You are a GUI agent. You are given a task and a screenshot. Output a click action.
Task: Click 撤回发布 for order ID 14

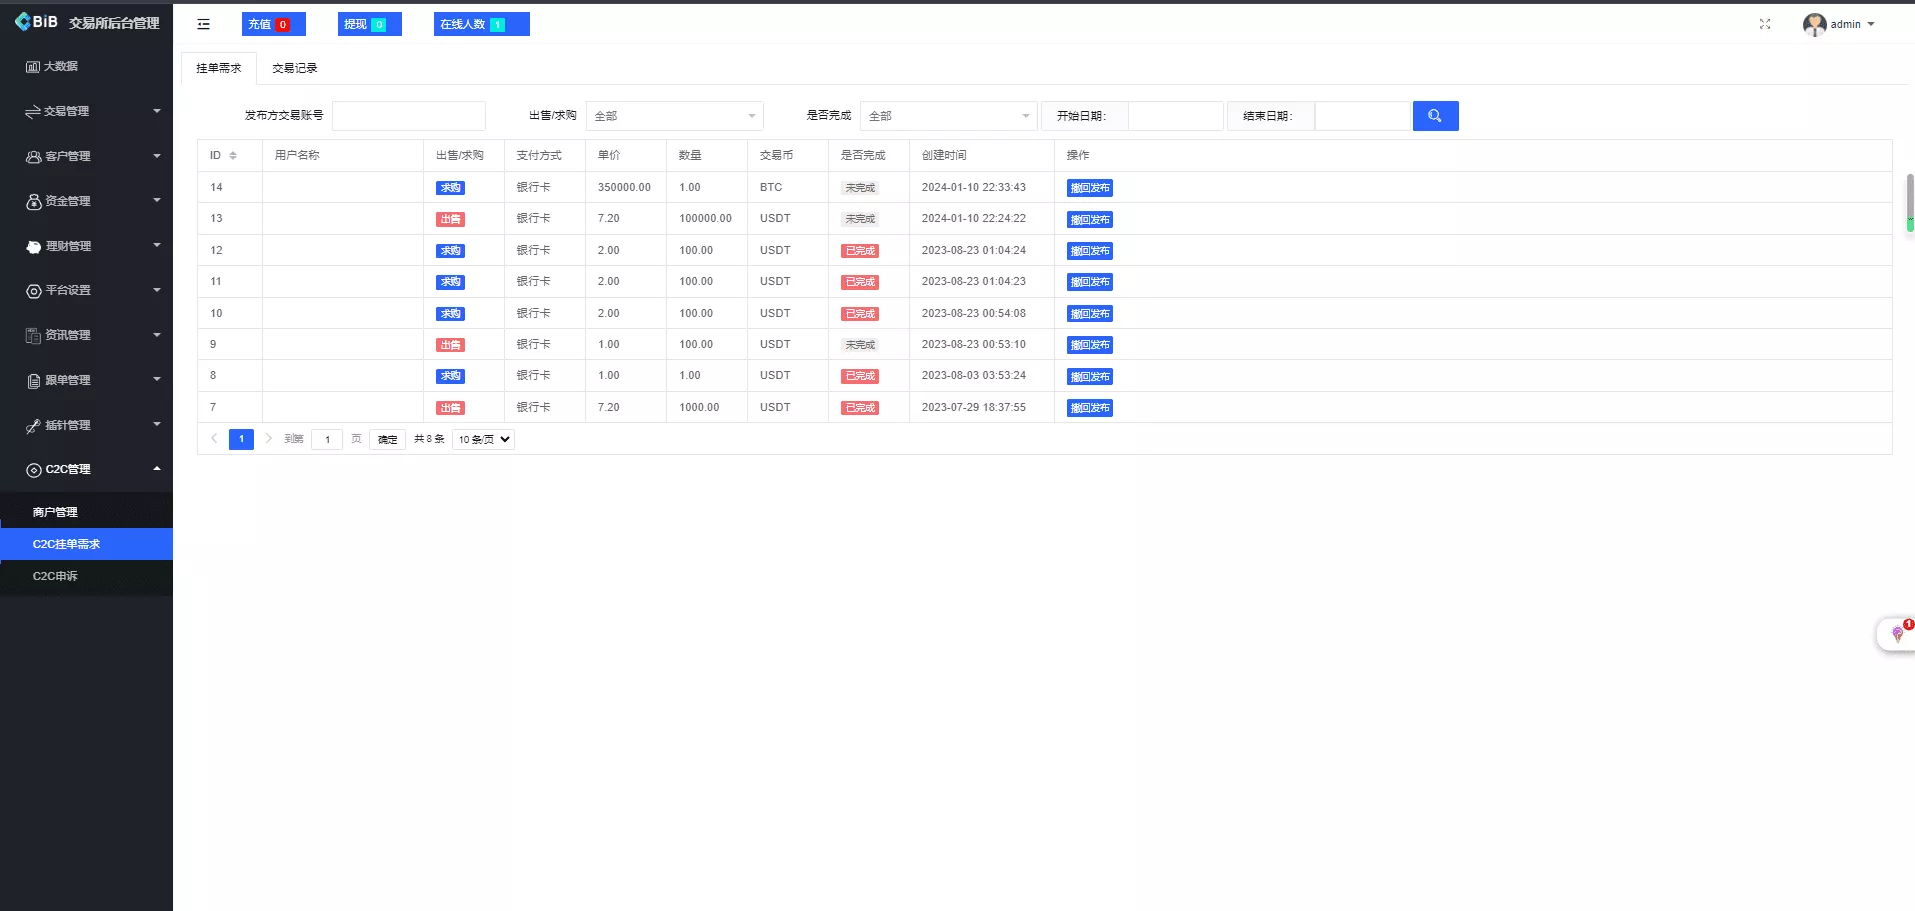coord(1089,188)
